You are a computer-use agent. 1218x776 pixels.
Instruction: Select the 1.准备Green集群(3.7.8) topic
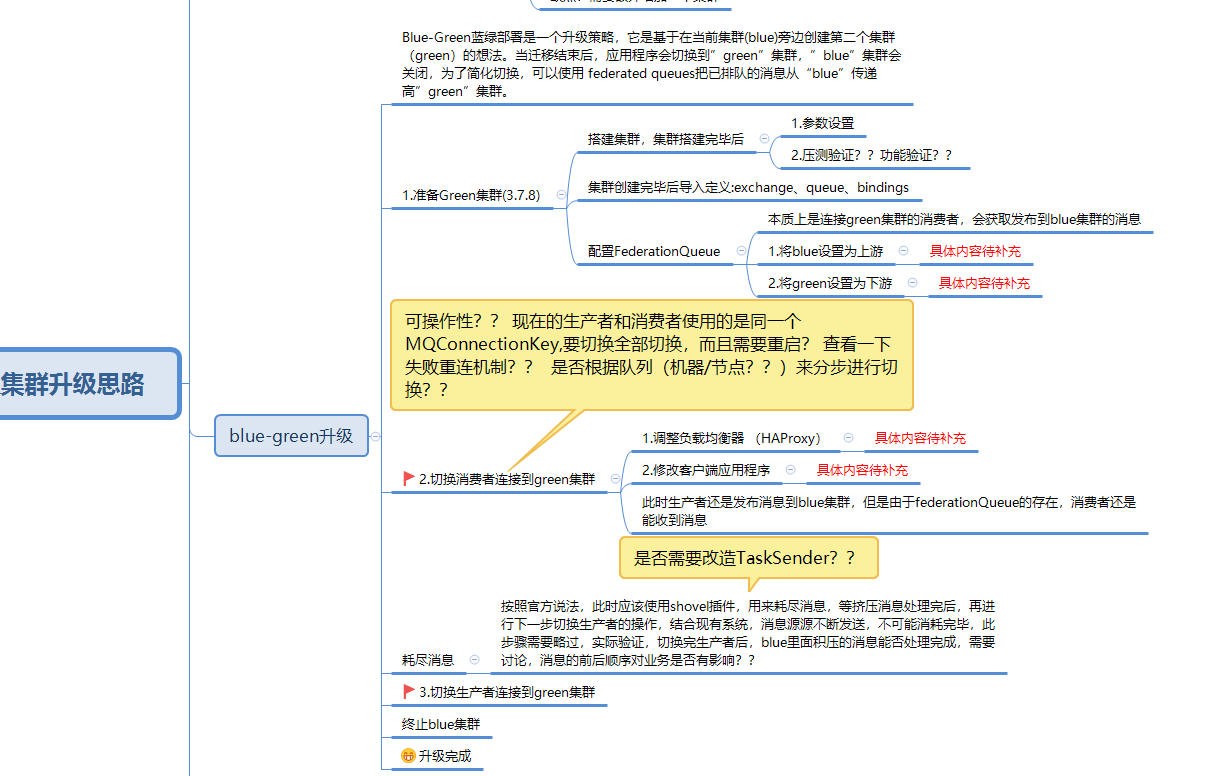(x=471, y=195)
